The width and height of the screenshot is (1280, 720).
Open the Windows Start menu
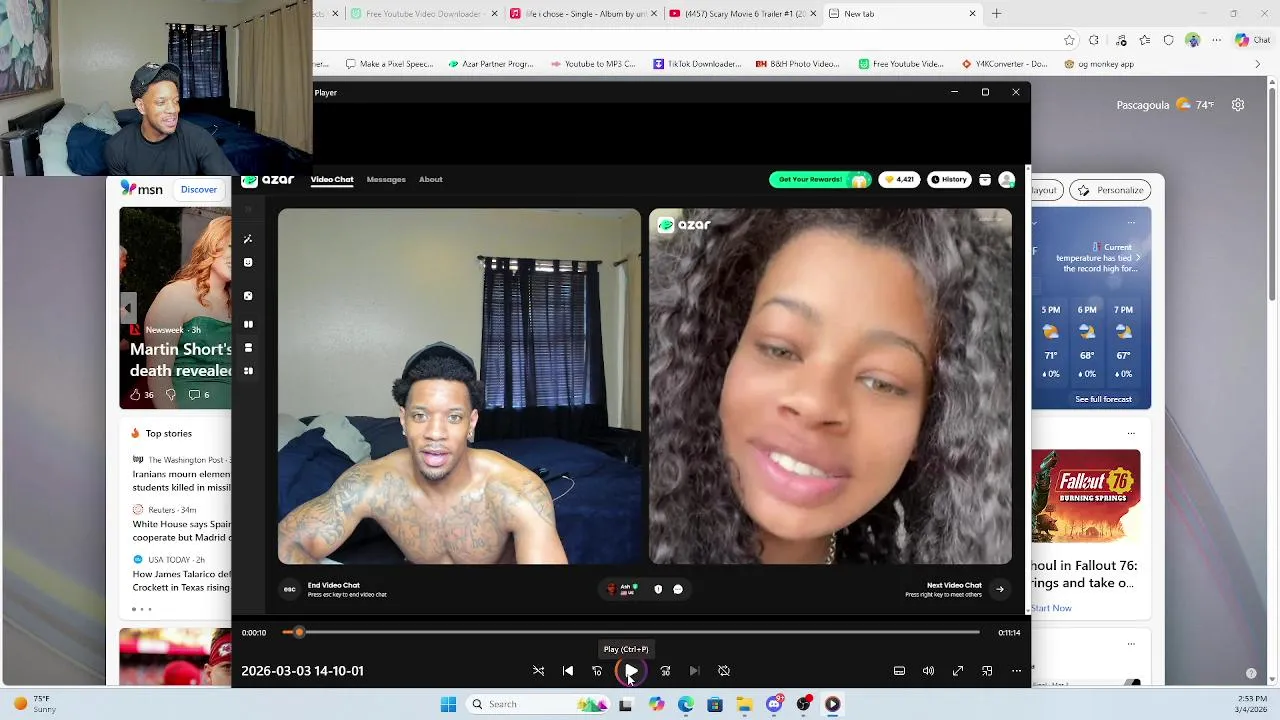coord(448,704)
